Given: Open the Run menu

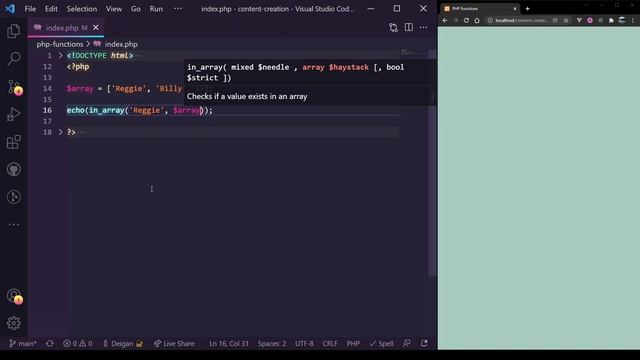Looking at the screenshot, I should pos(156,9).
